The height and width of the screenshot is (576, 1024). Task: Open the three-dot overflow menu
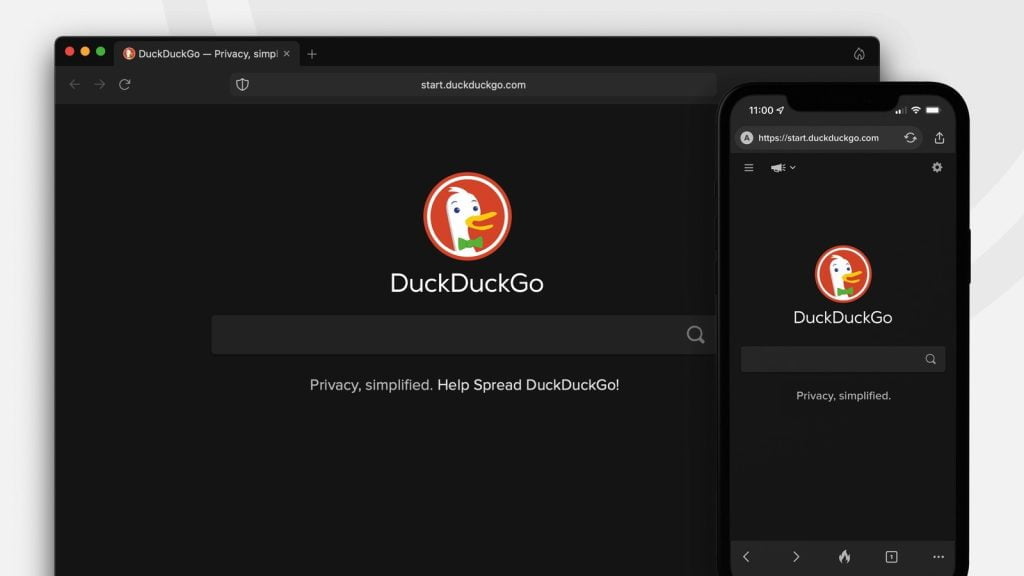pyautogui.click(x=938, y=557)
